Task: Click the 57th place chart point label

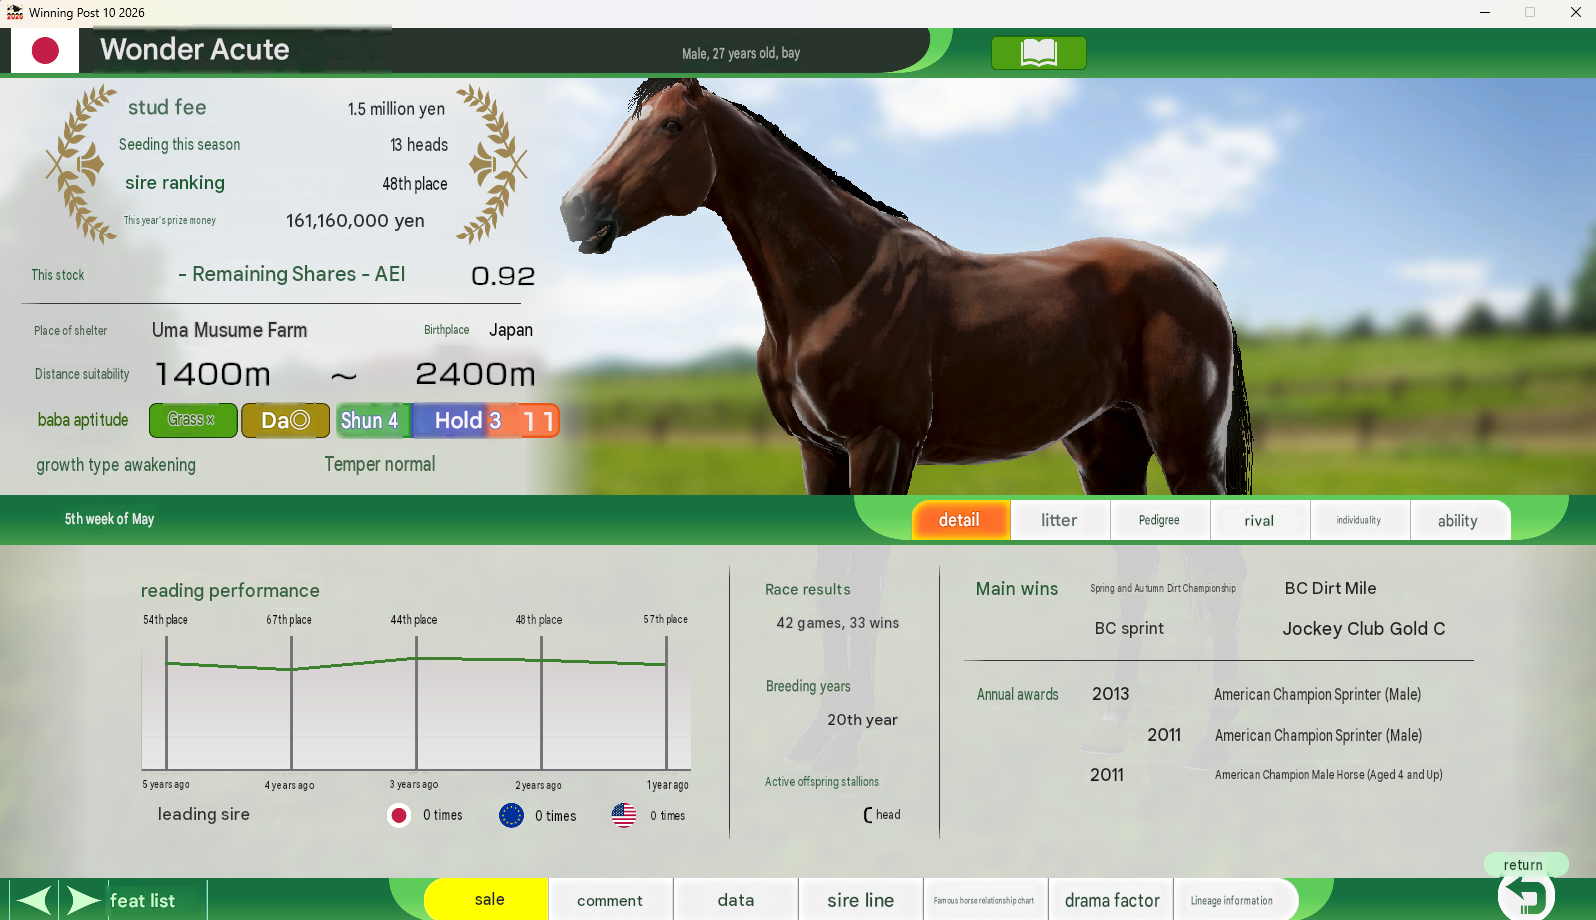Action: 666,620
